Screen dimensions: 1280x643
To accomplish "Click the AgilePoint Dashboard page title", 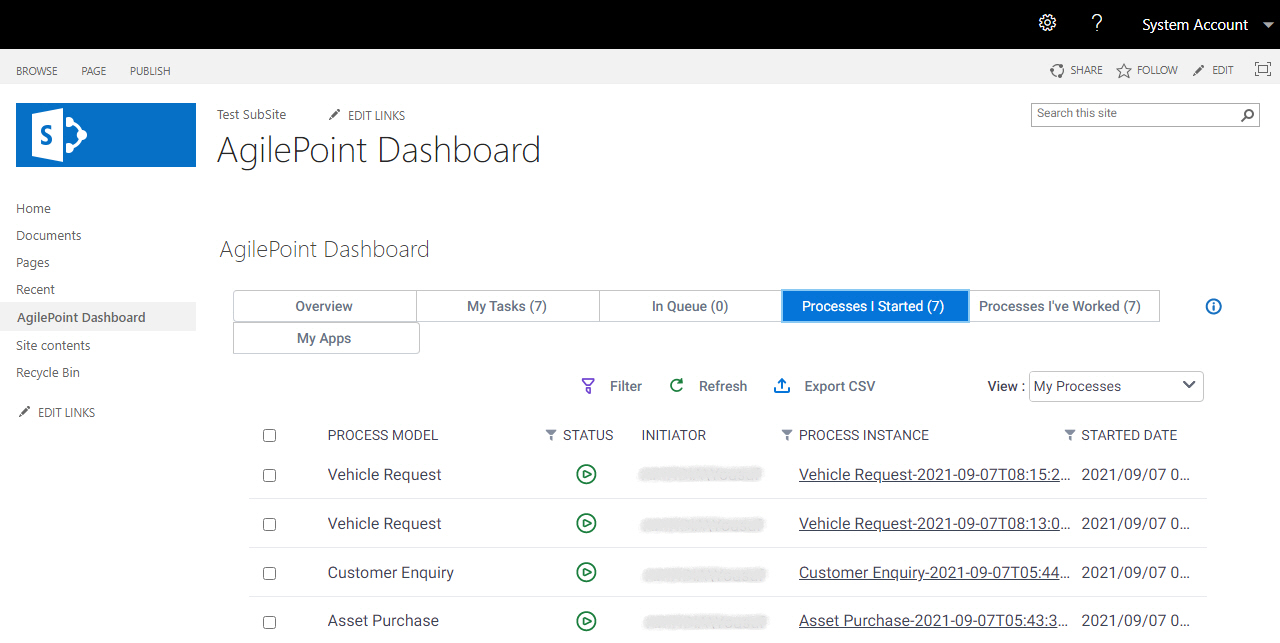I will (379, 151).
